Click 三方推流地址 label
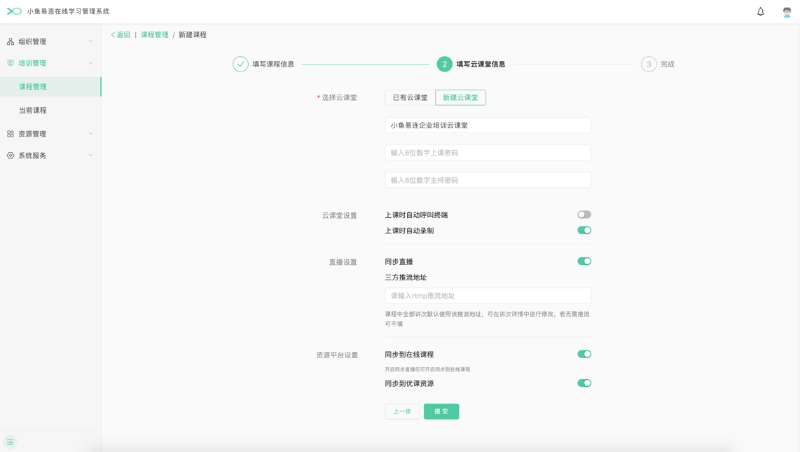This screenshot has width=800, height=452. (x=406, y=278)
